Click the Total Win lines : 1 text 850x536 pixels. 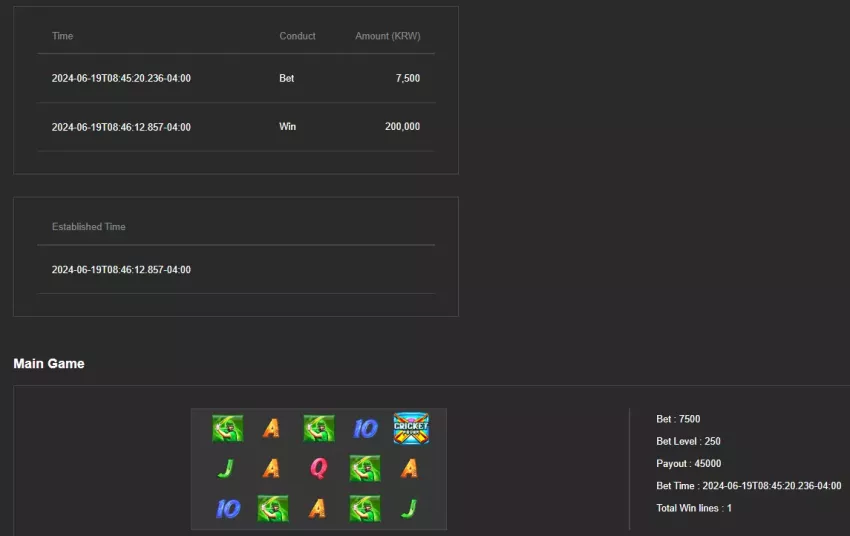(694, 508)
